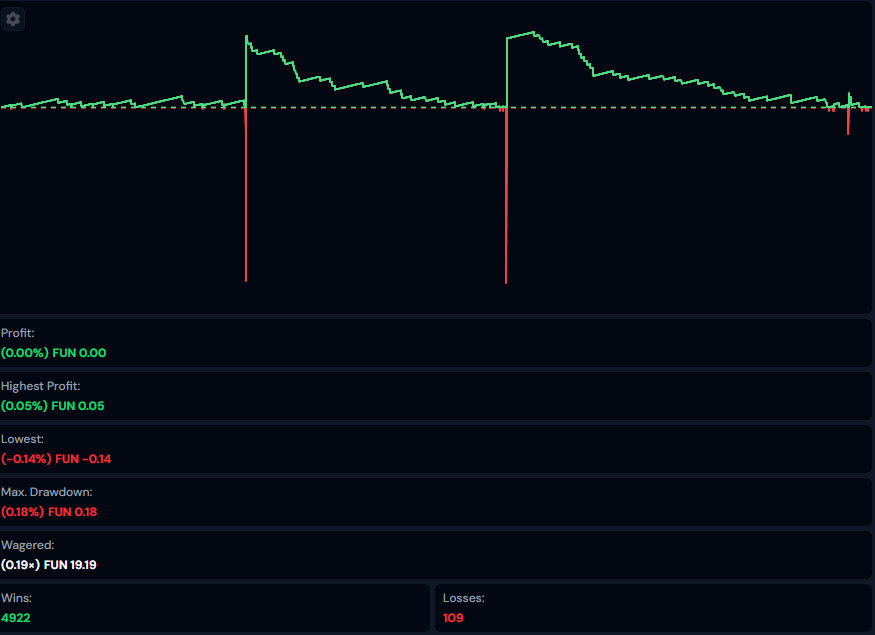The image size is (875, 635).
Task: Open the chart settings gear icon
Action: (13, 19)
